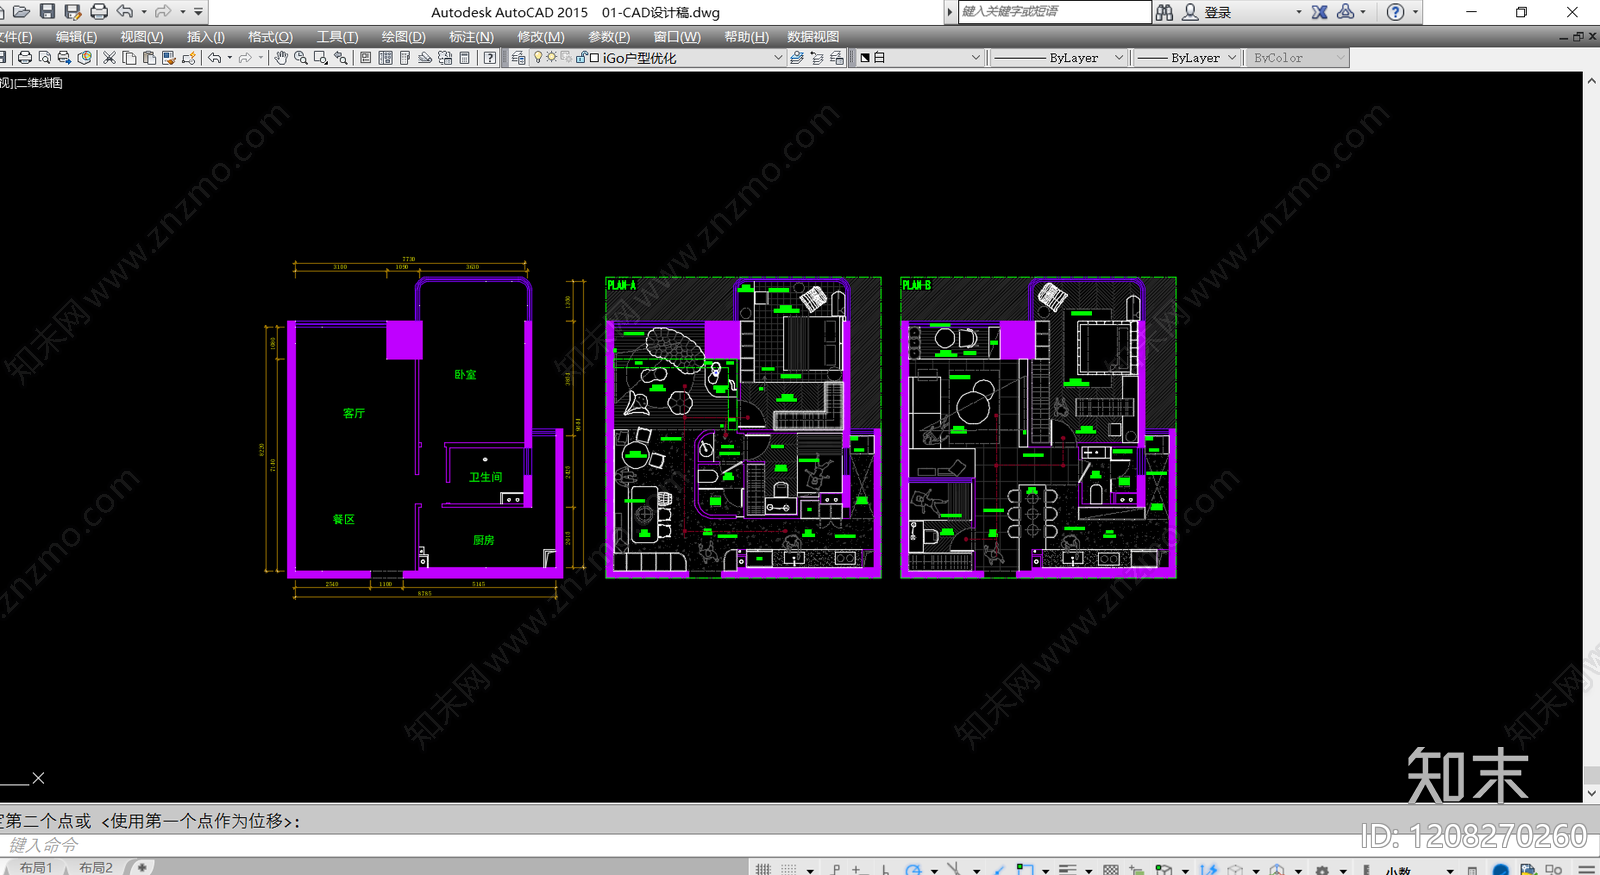This screenshot has width=1600, height=875.
Task: Toggle transparency display in status bar
Action: [x=1111, y=869]
